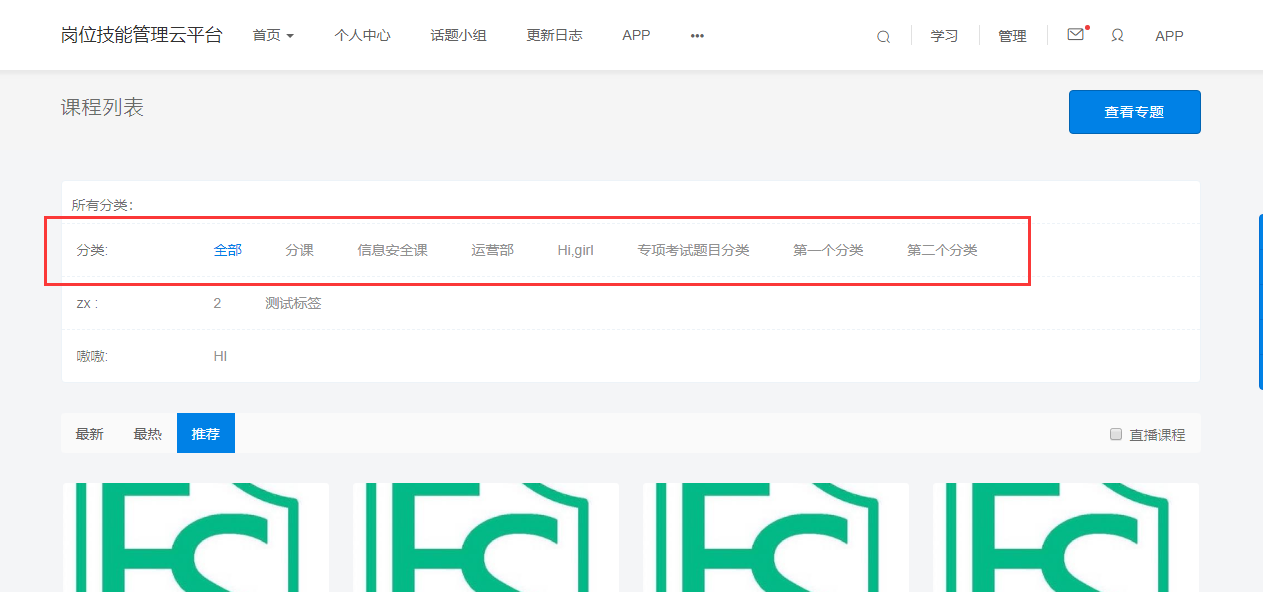Open the third course thumbnail

point(775,537)
